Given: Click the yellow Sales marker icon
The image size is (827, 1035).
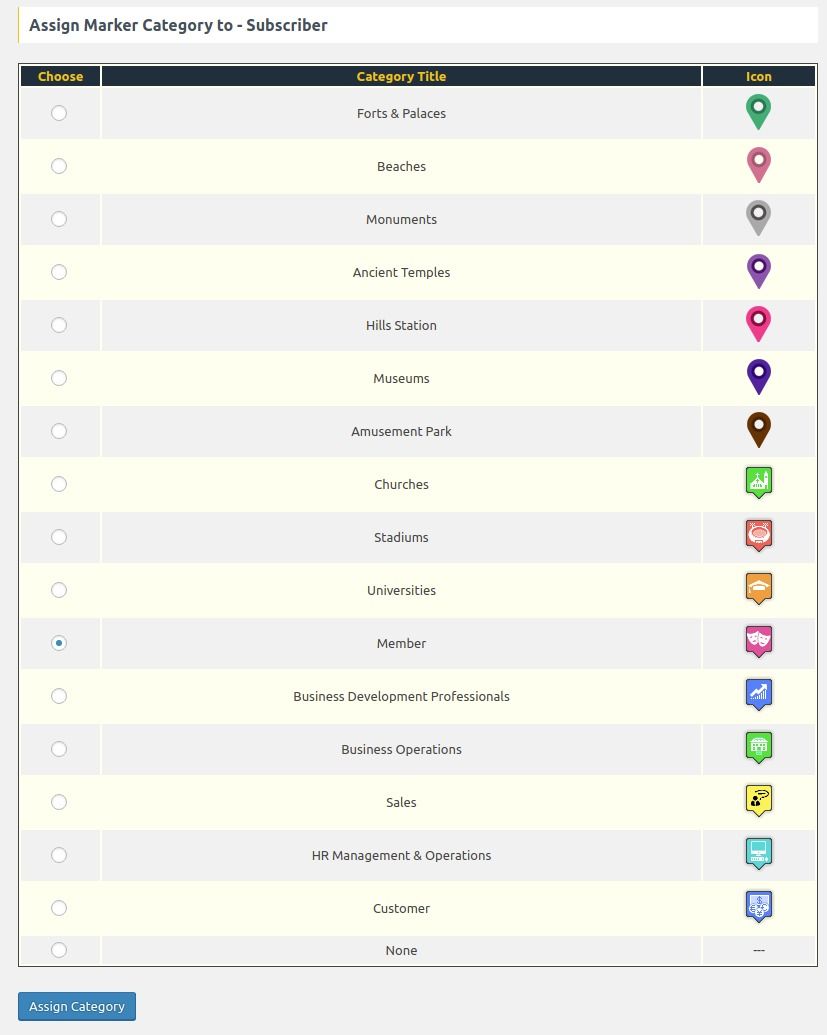Looking at the screenshot, I should 759,800.
